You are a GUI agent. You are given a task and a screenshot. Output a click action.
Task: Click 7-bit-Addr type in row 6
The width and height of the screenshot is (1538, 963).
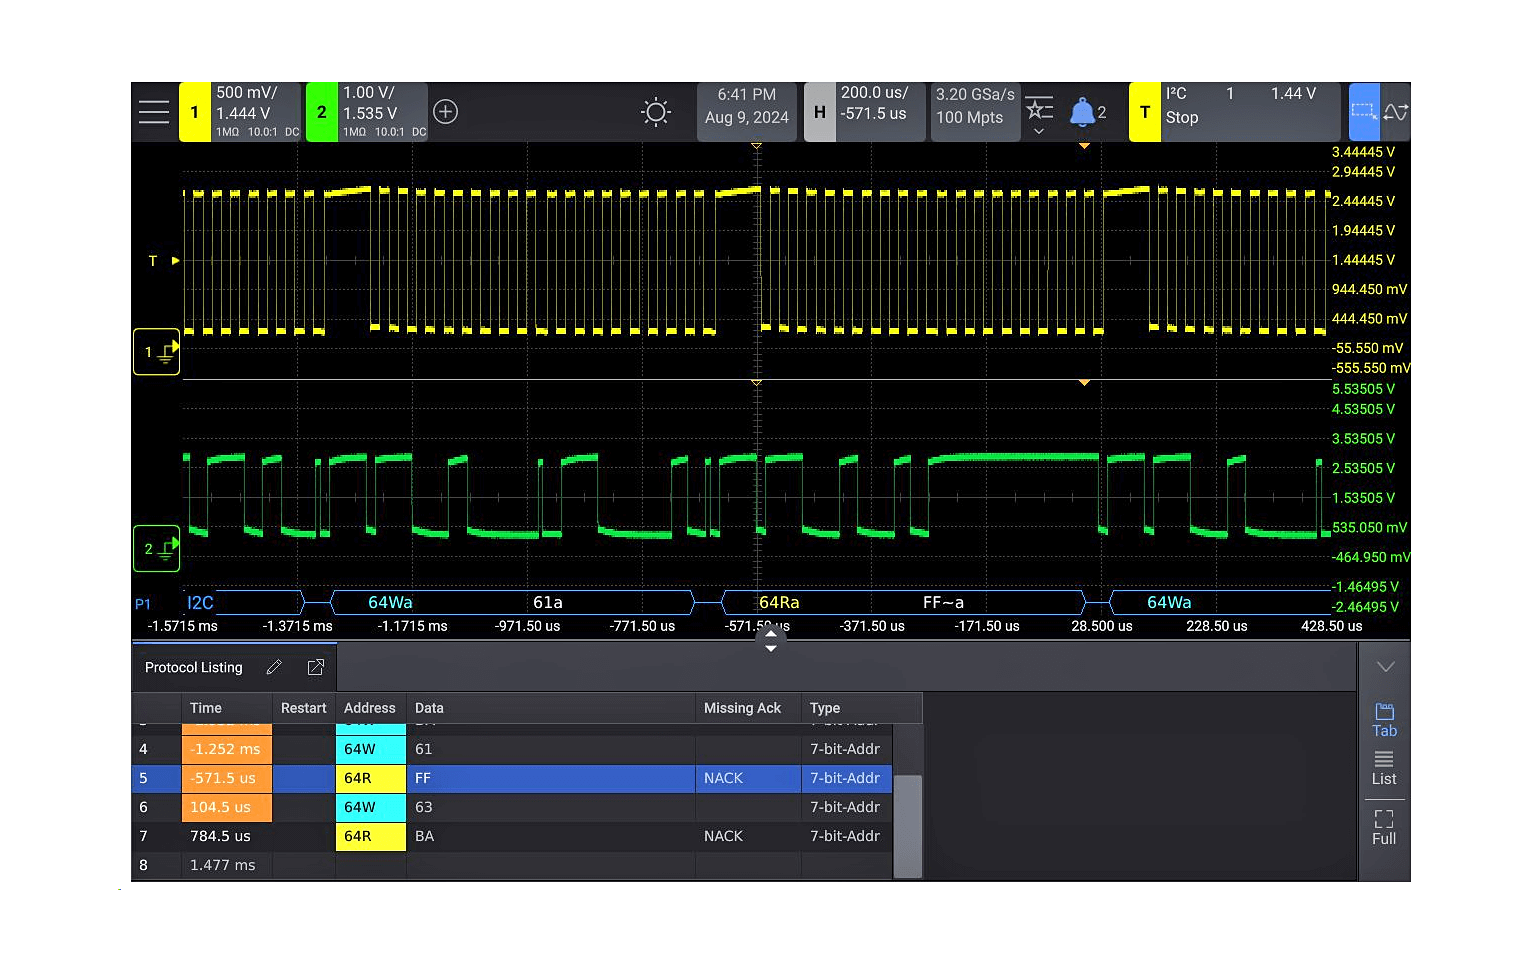pyautogui.click(x=845, y=807)
